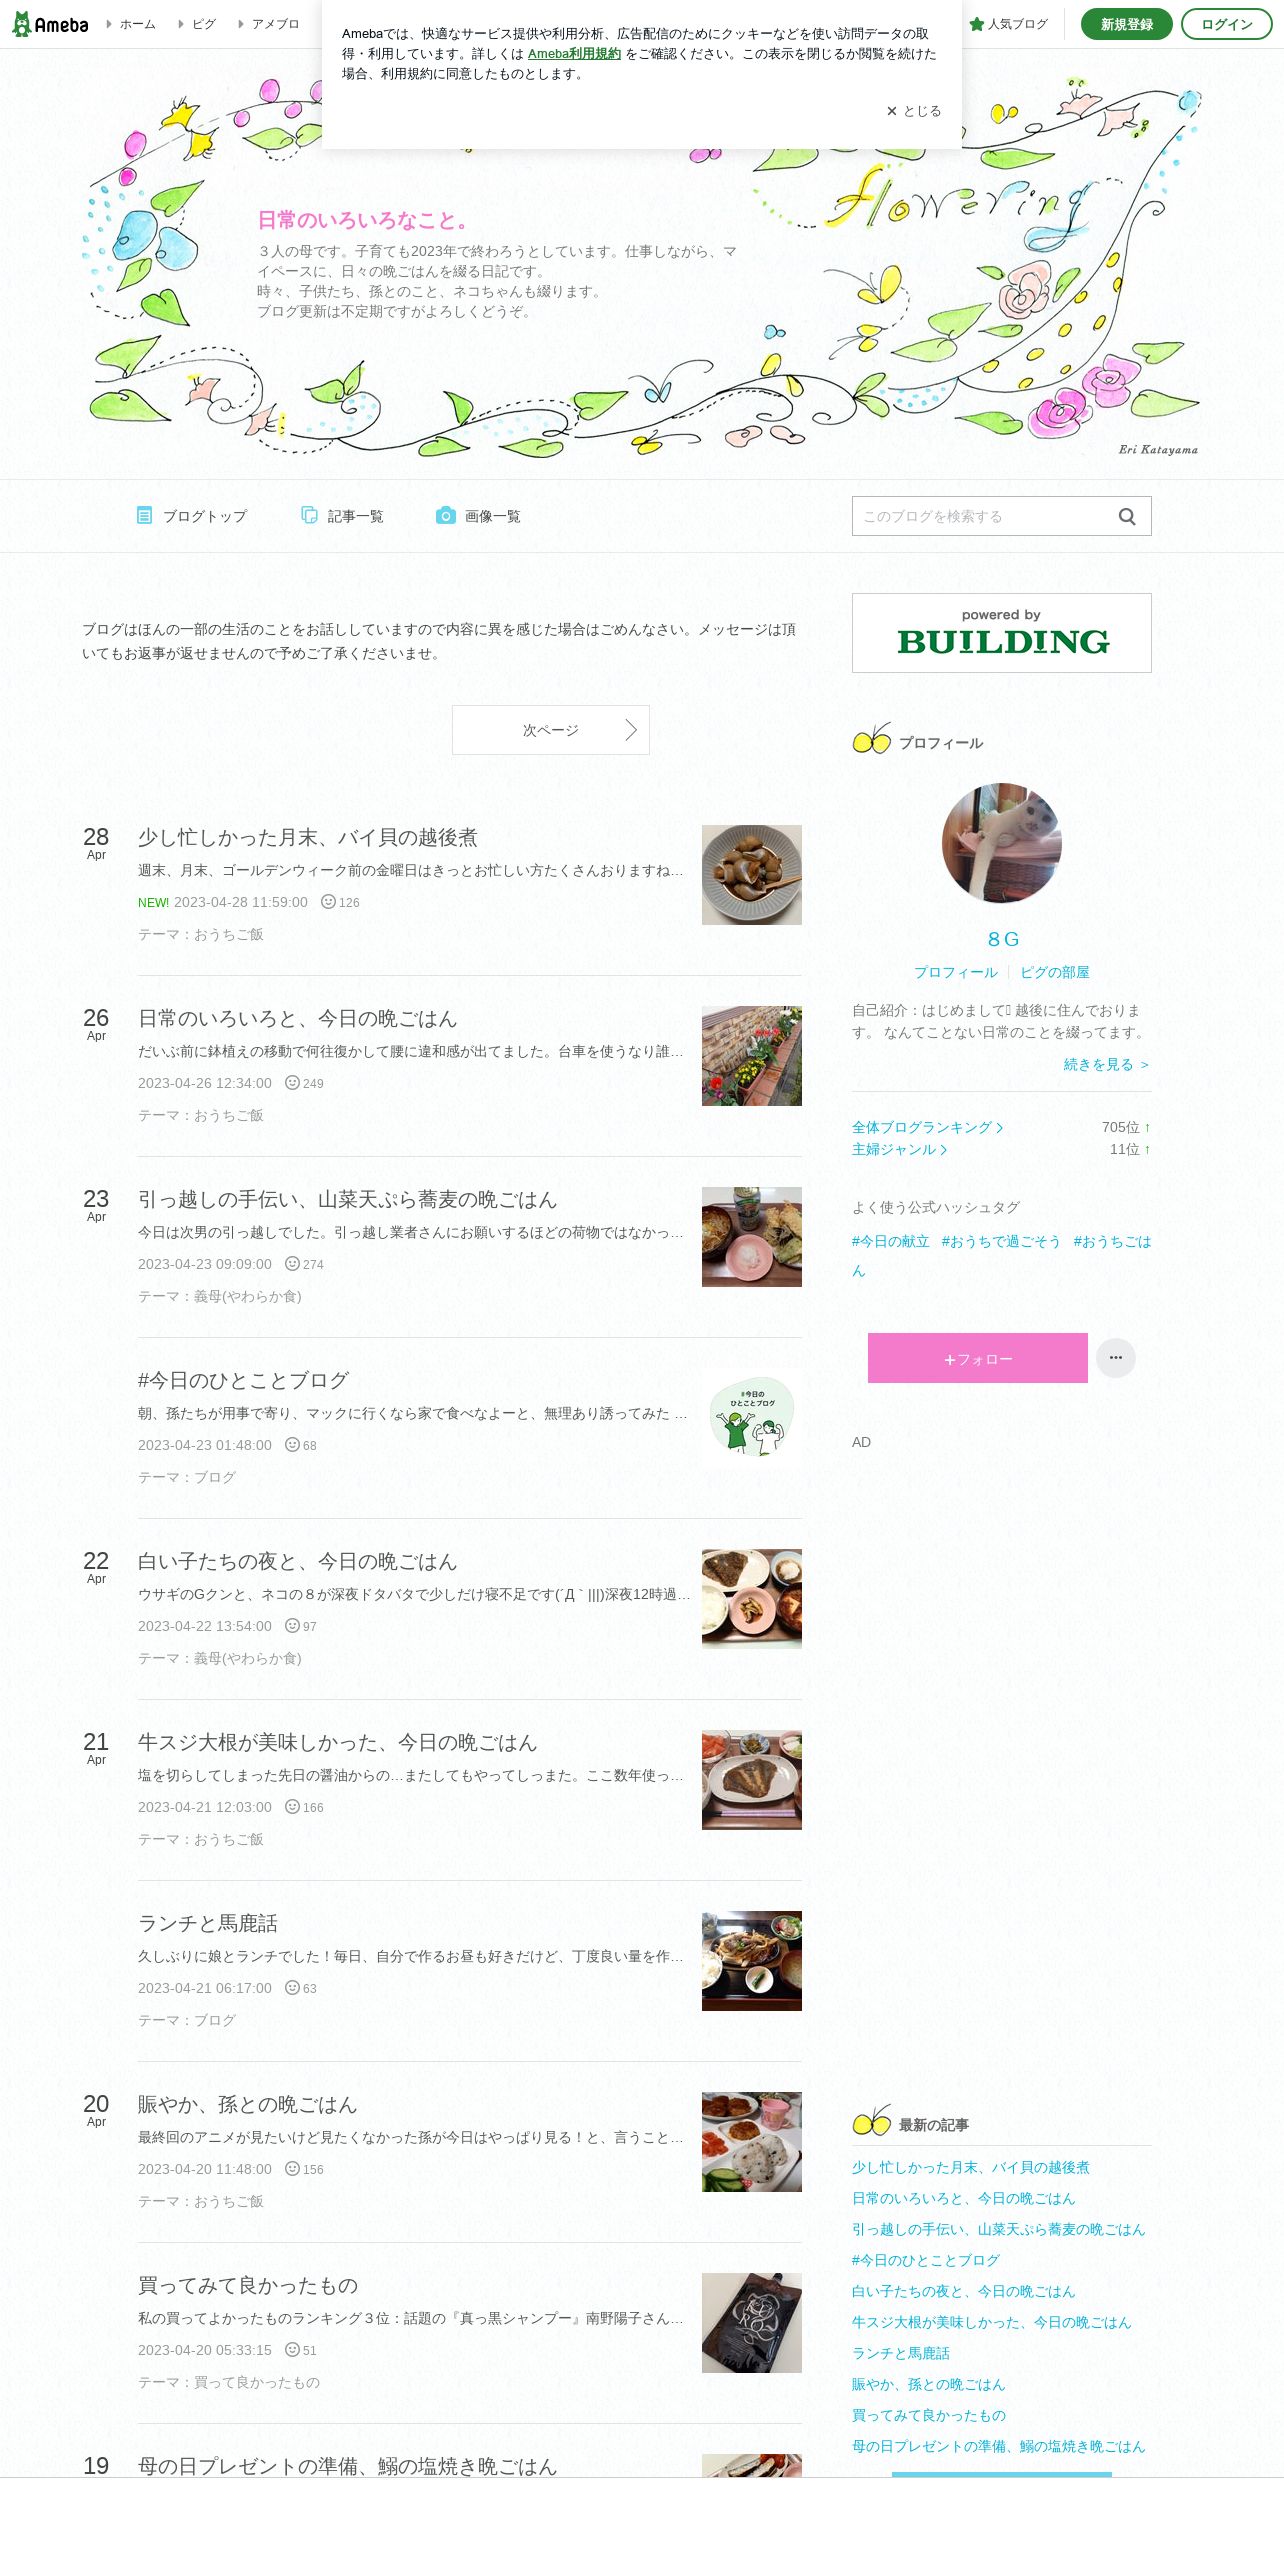The height and width of the screenshot is (2568, 1284).
Task: Open ブログトップ from blog navigation
Action: (x=191, y=516)
